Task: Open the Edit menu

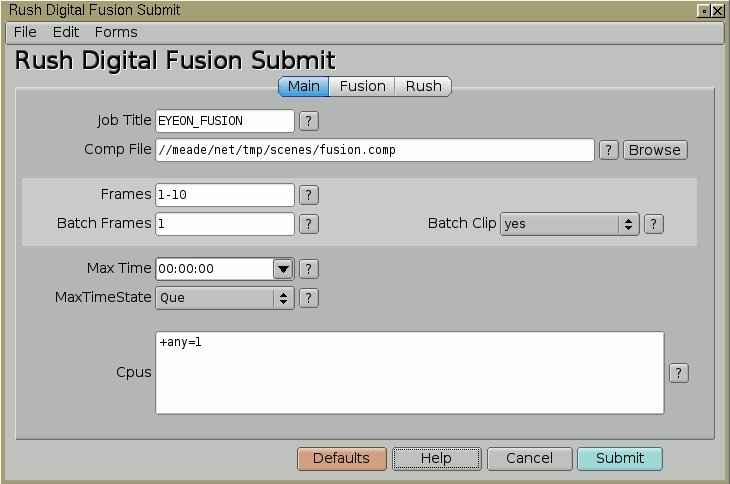Action: click(x=66, y=32)
